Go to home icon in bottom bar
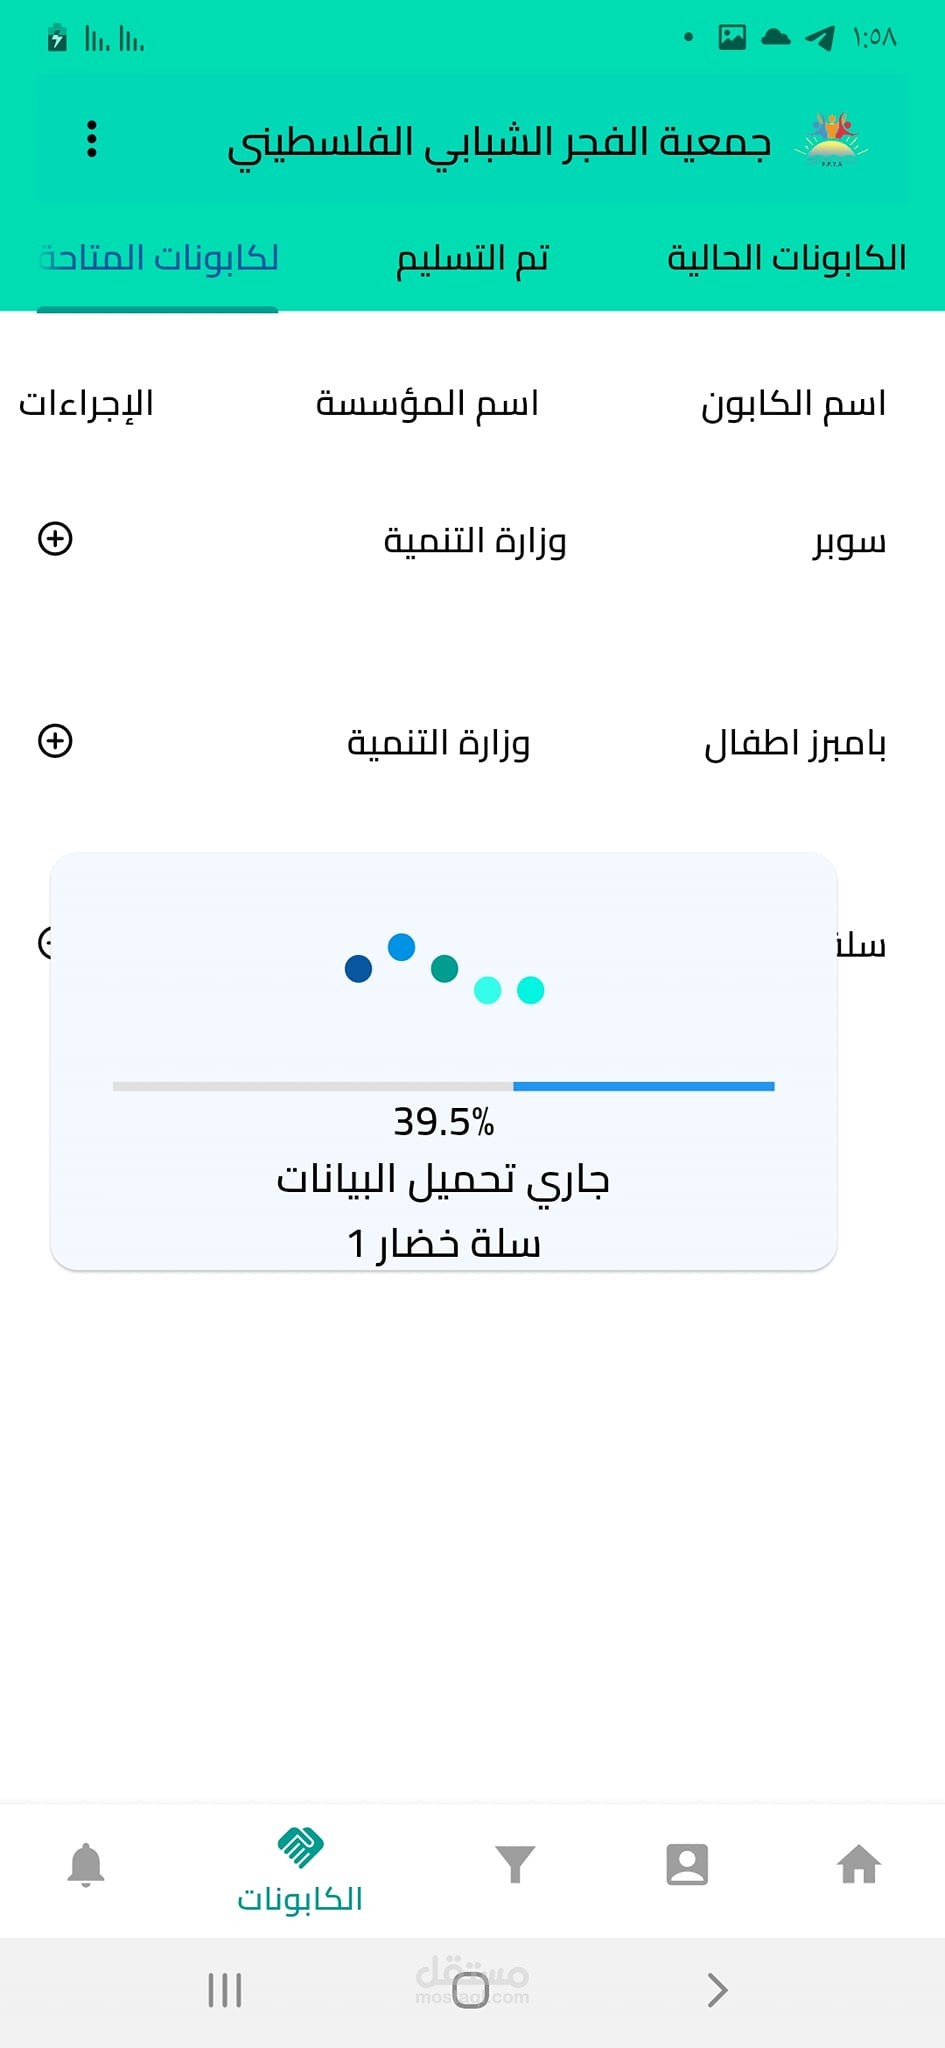 pos(859,1864)
